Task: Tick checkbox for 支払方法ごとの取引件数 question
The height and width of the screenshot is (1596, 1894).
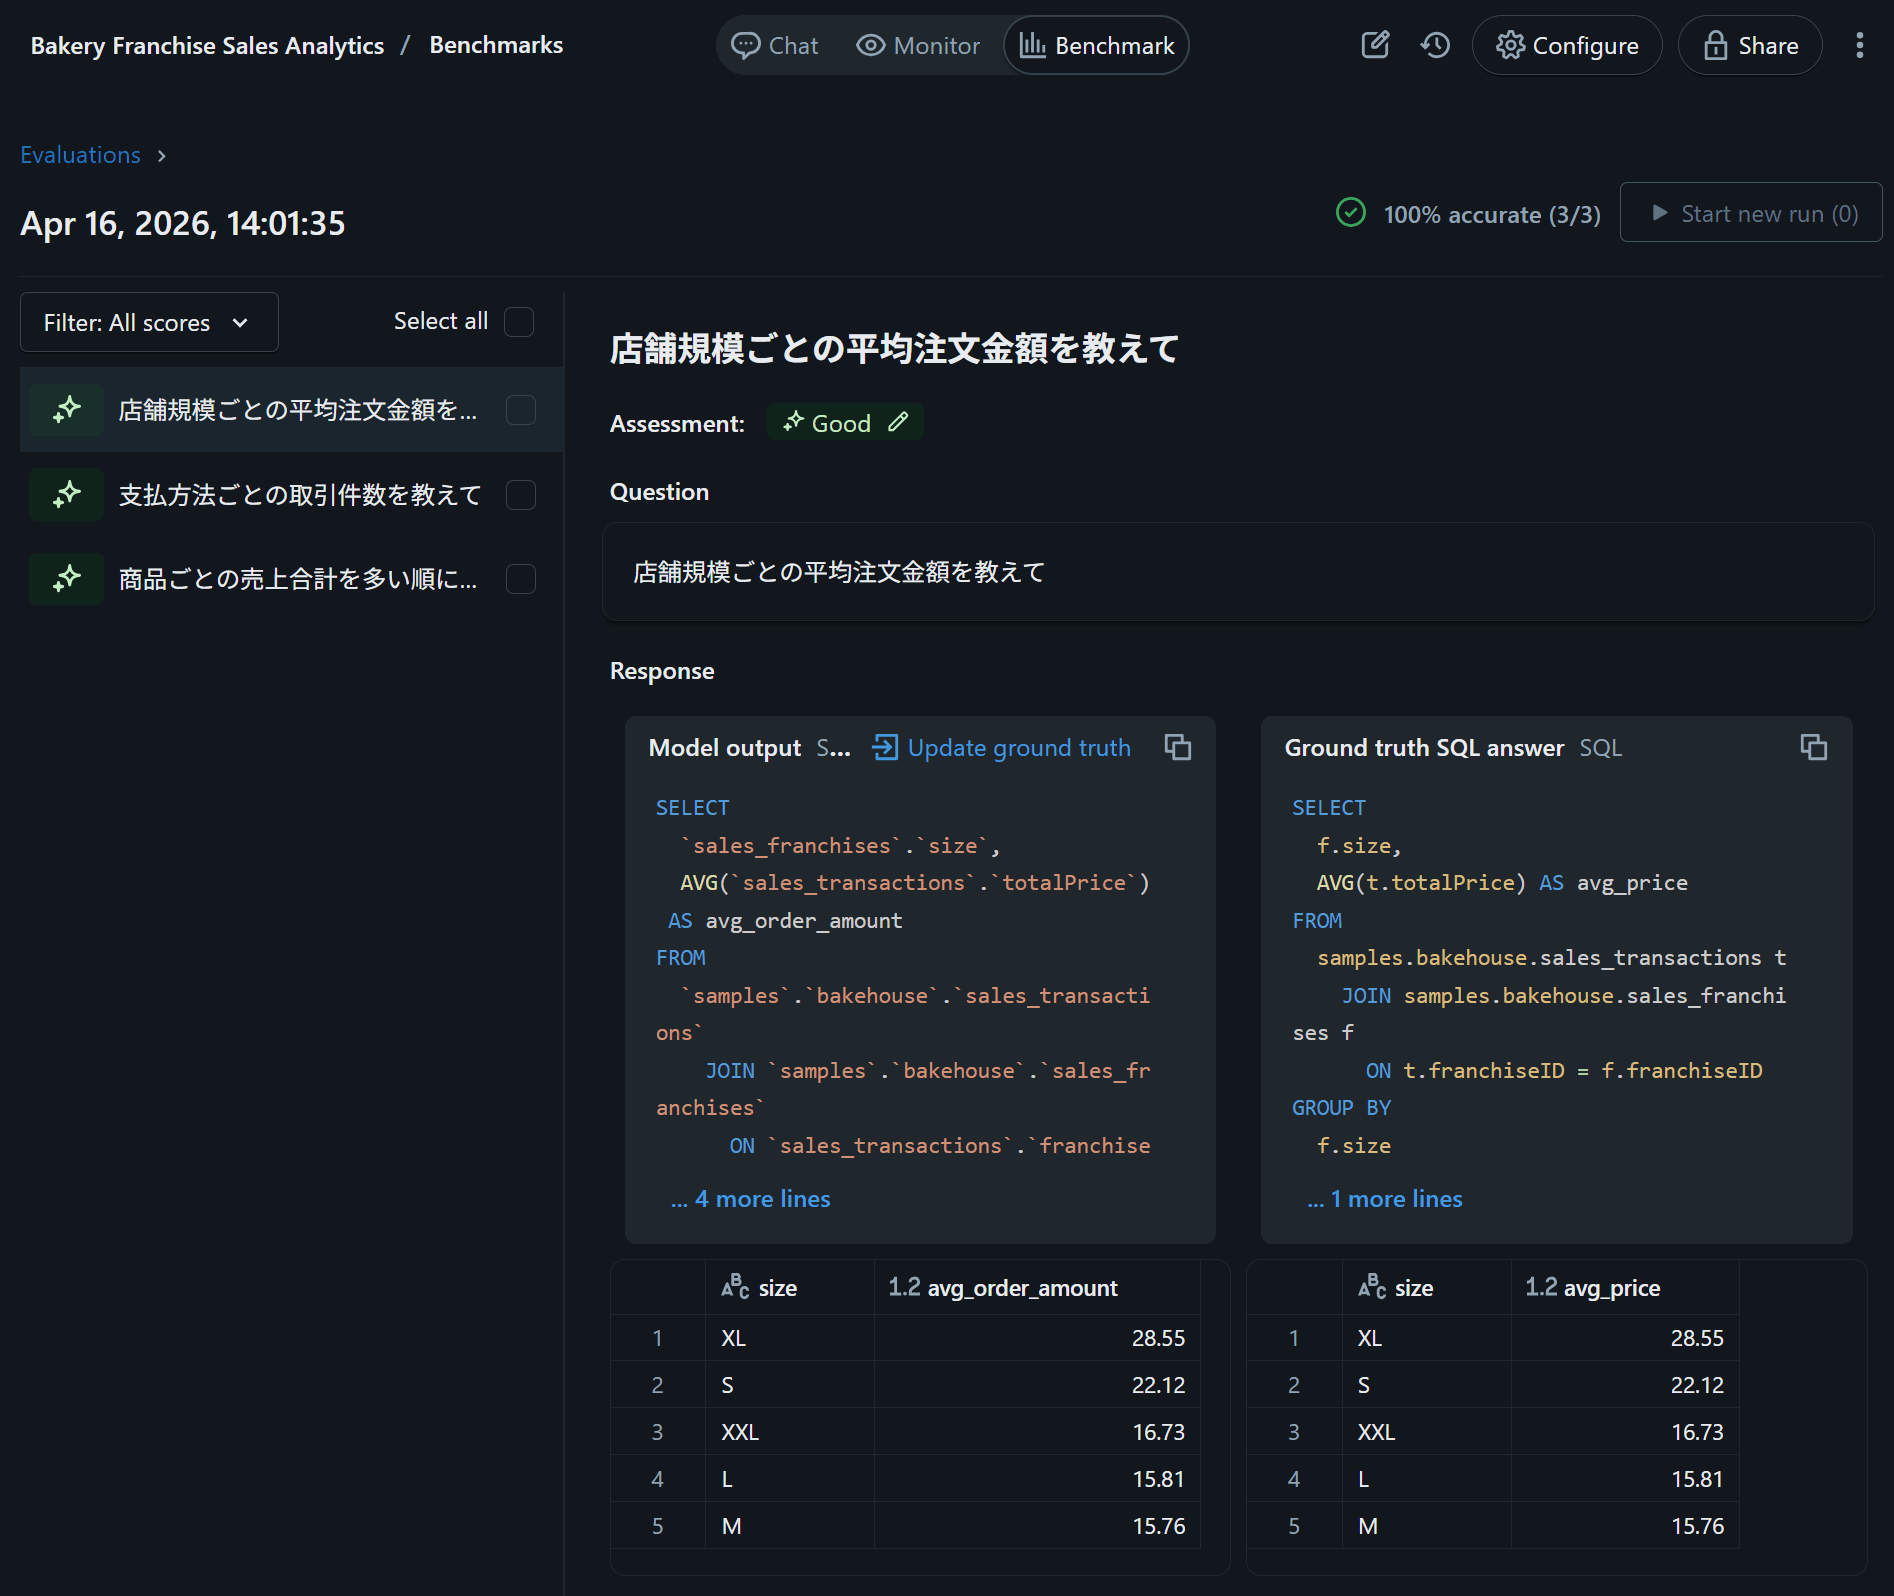Action: (x=521, y=495)
